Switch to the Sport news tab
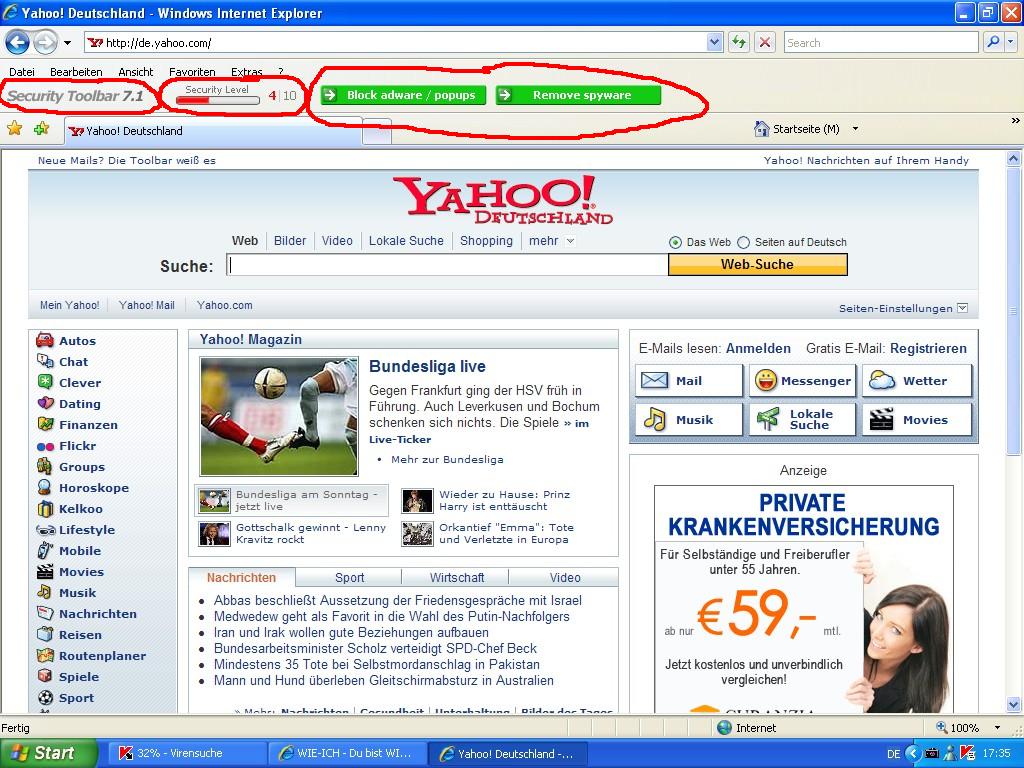The image size is (1024, 768). coord(349,577)
